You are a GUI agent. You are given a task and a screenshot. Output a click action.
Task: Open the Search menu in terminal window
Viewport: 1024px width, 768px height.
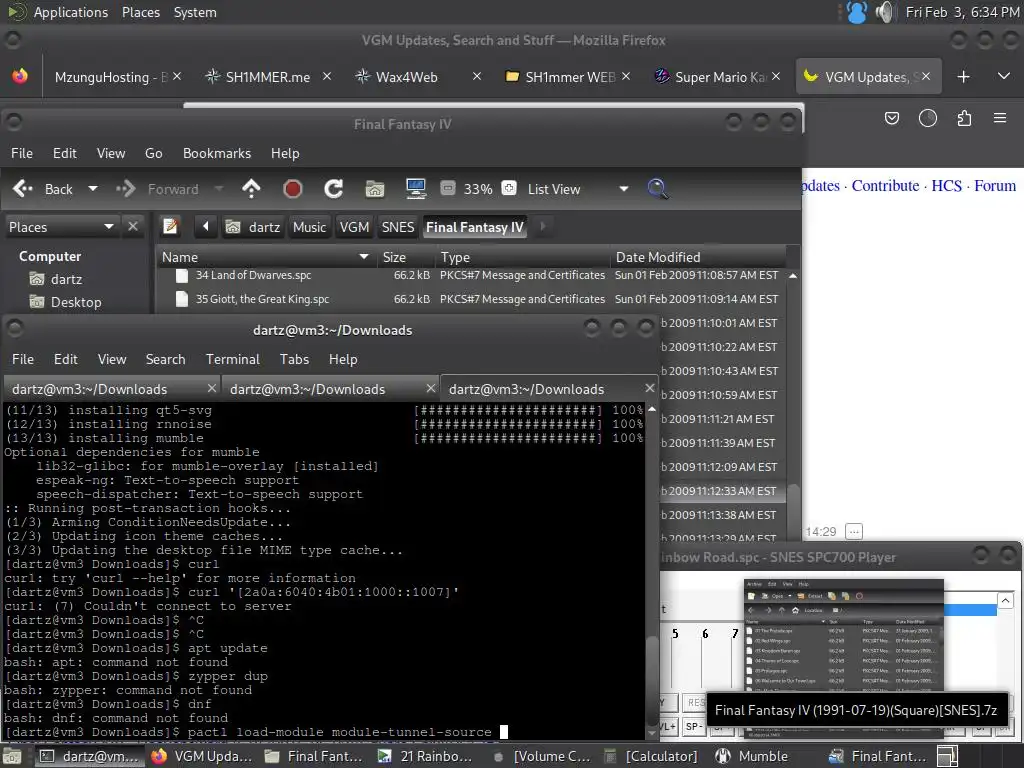(x=165, y=360)
